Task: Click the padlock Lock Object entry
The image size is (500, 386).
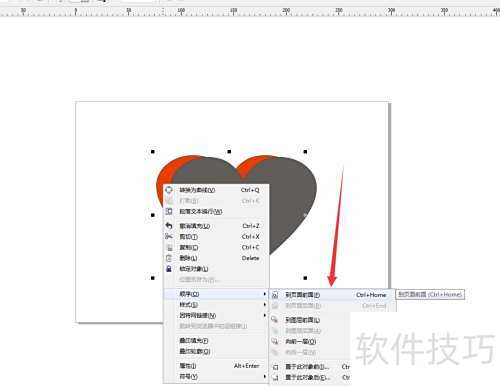Action: tap(216, 269)
